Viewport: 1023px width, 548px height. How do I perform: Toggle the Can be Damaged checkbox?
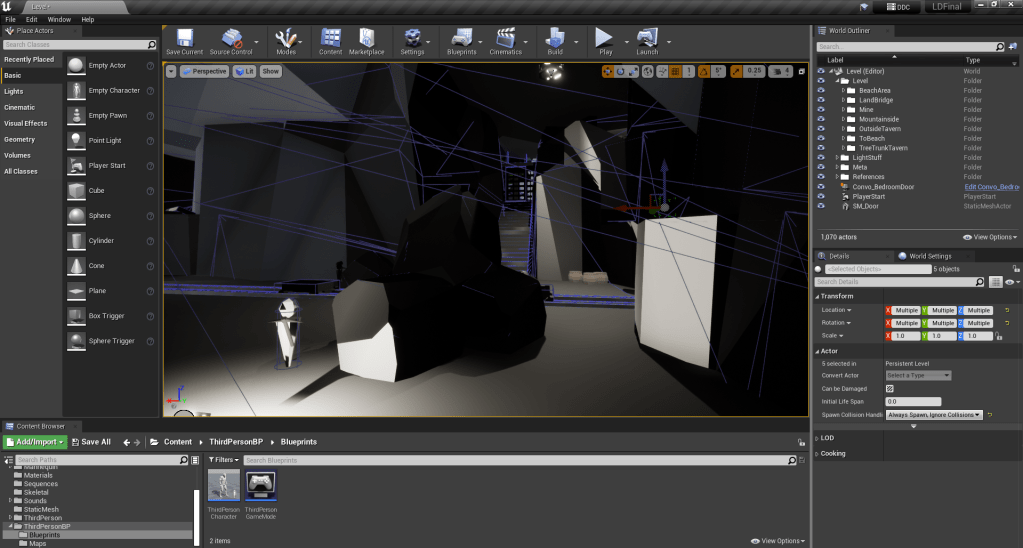[890, 388]
